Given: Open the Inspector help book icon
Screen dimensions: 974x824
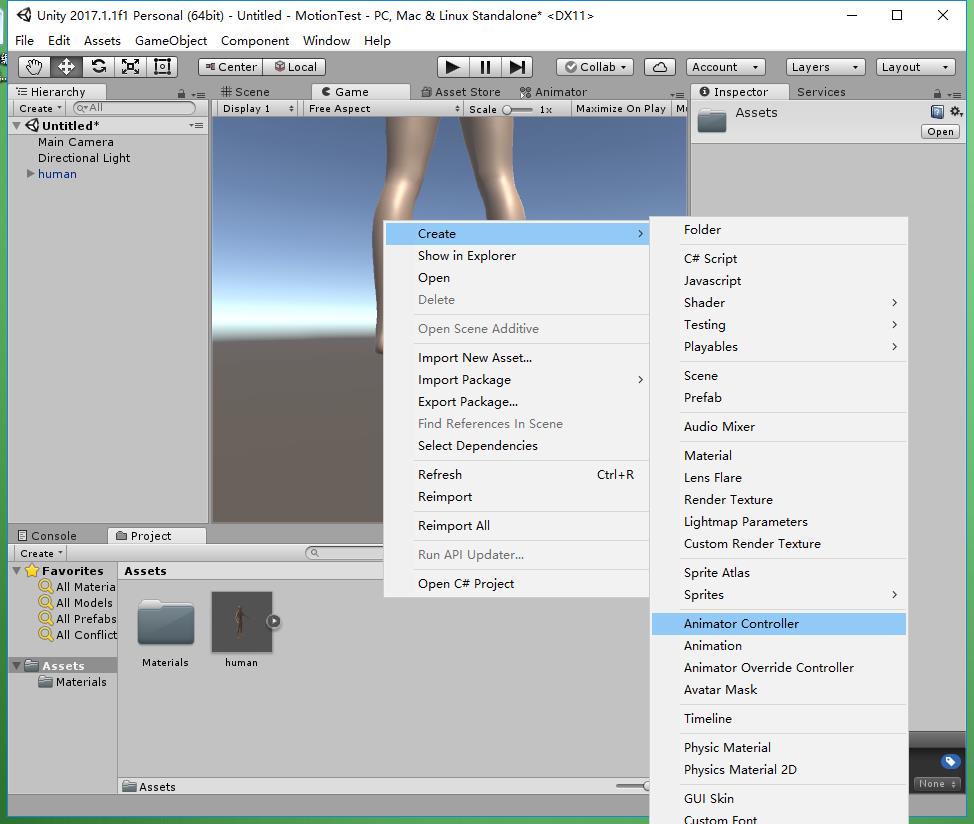Looking at the screenshot, I should click(x=937, y=112).
